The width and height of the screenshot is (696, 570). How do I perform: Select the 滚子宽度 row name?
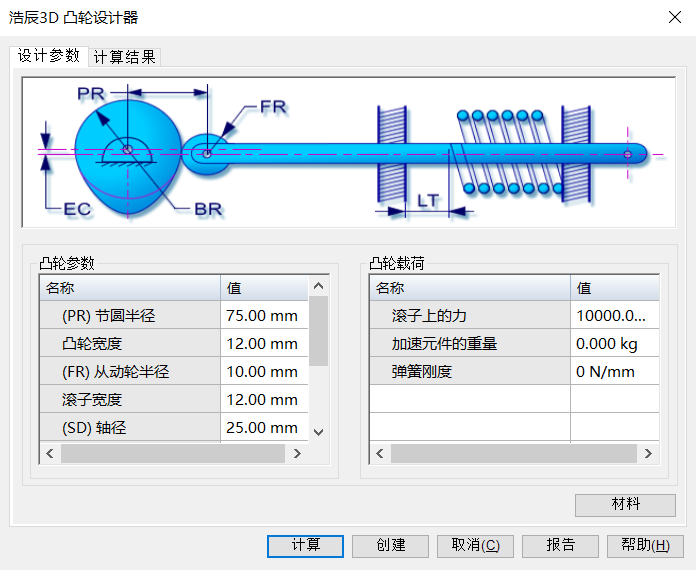tap(130, 399)
